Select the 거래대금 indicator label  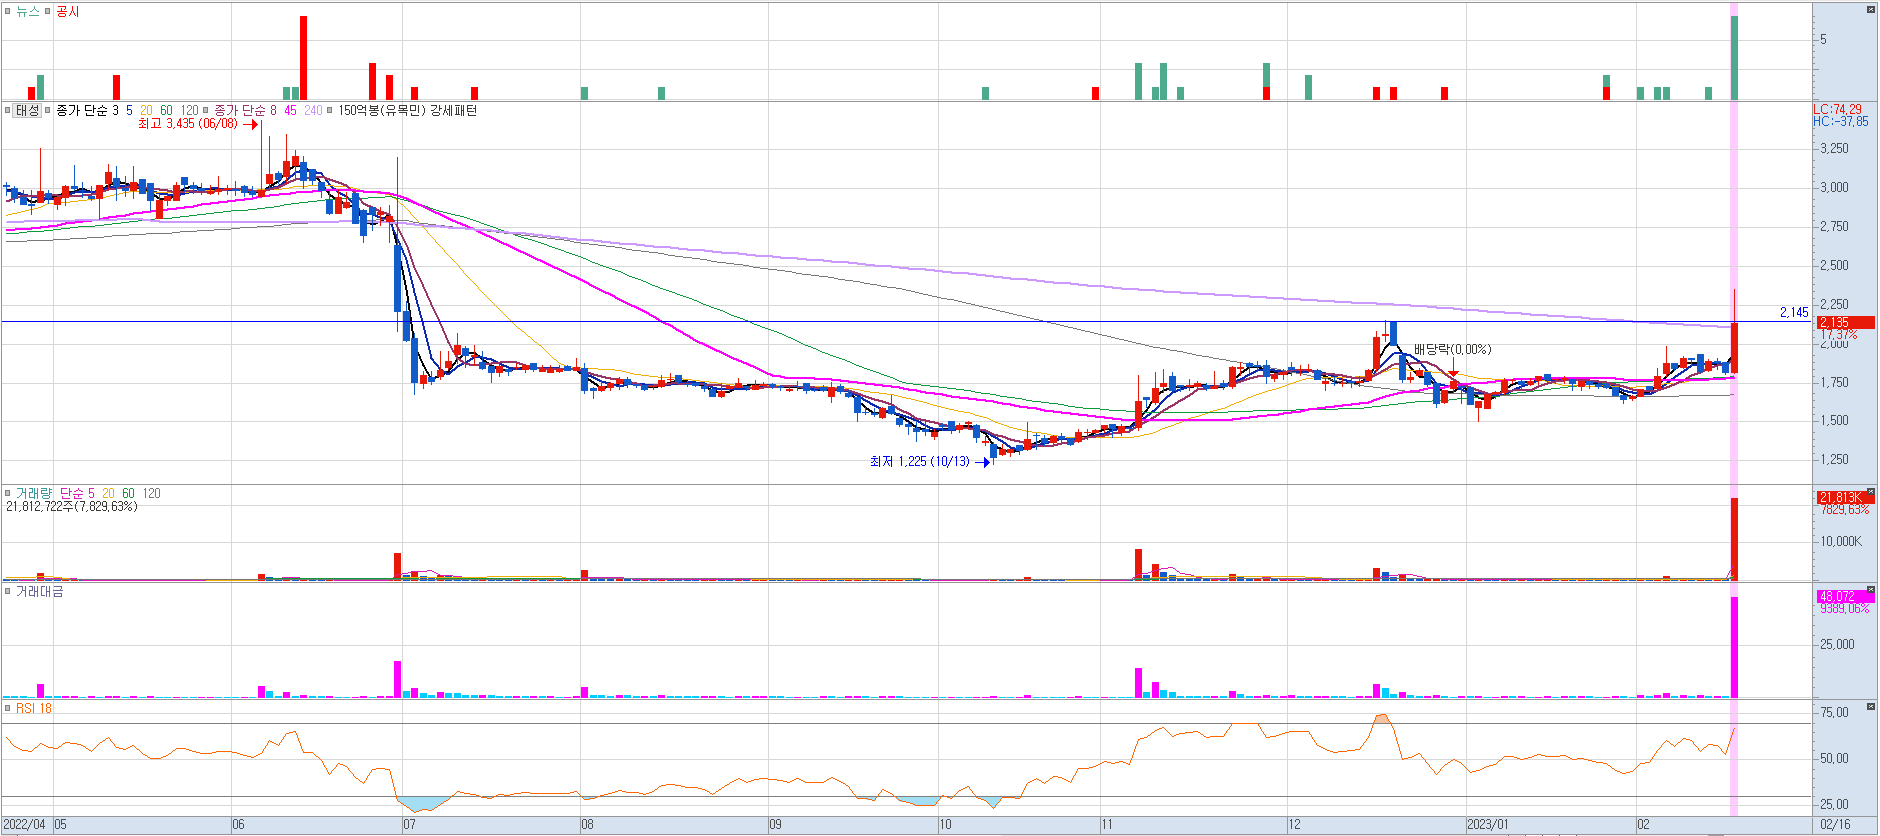[39, 591]
